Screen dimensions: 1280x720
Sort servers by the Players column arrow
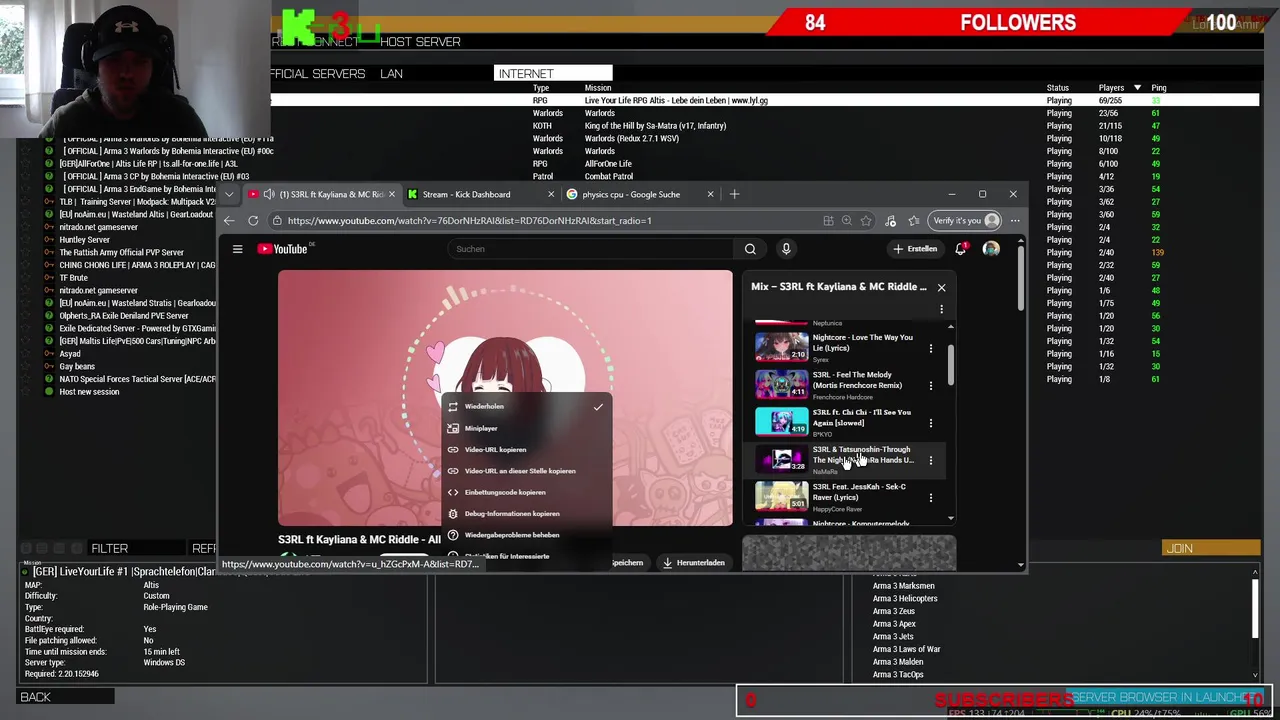1137,88
